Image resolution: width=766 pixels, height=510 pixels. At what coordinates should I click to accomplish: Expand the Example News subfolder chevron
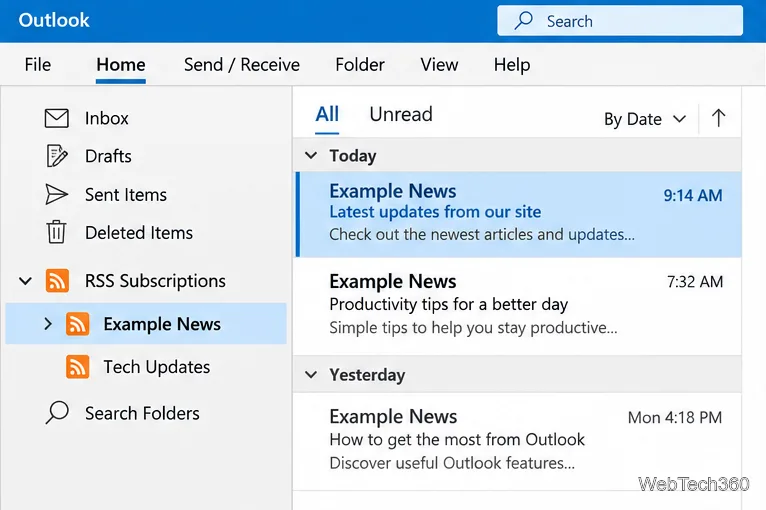(48, 323)
